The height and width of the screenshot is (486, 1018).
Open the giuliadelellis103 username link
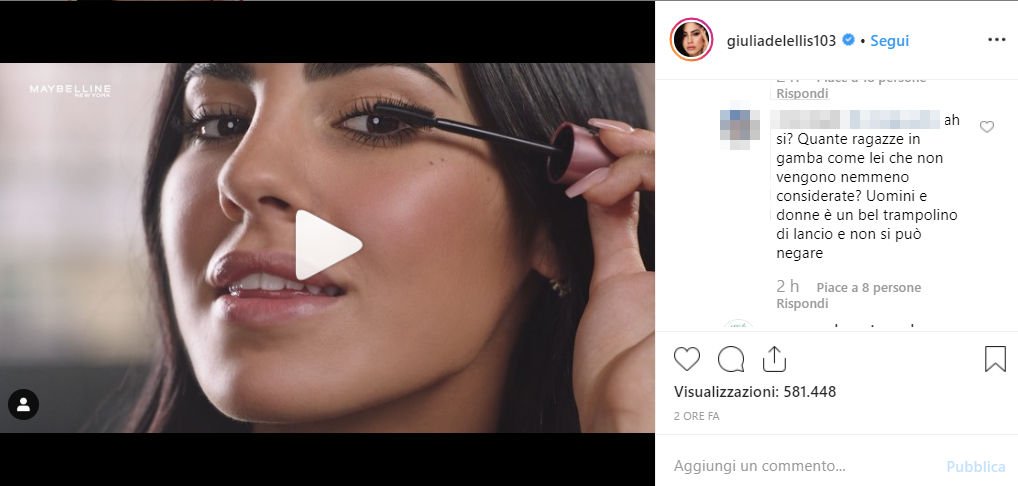781,40
